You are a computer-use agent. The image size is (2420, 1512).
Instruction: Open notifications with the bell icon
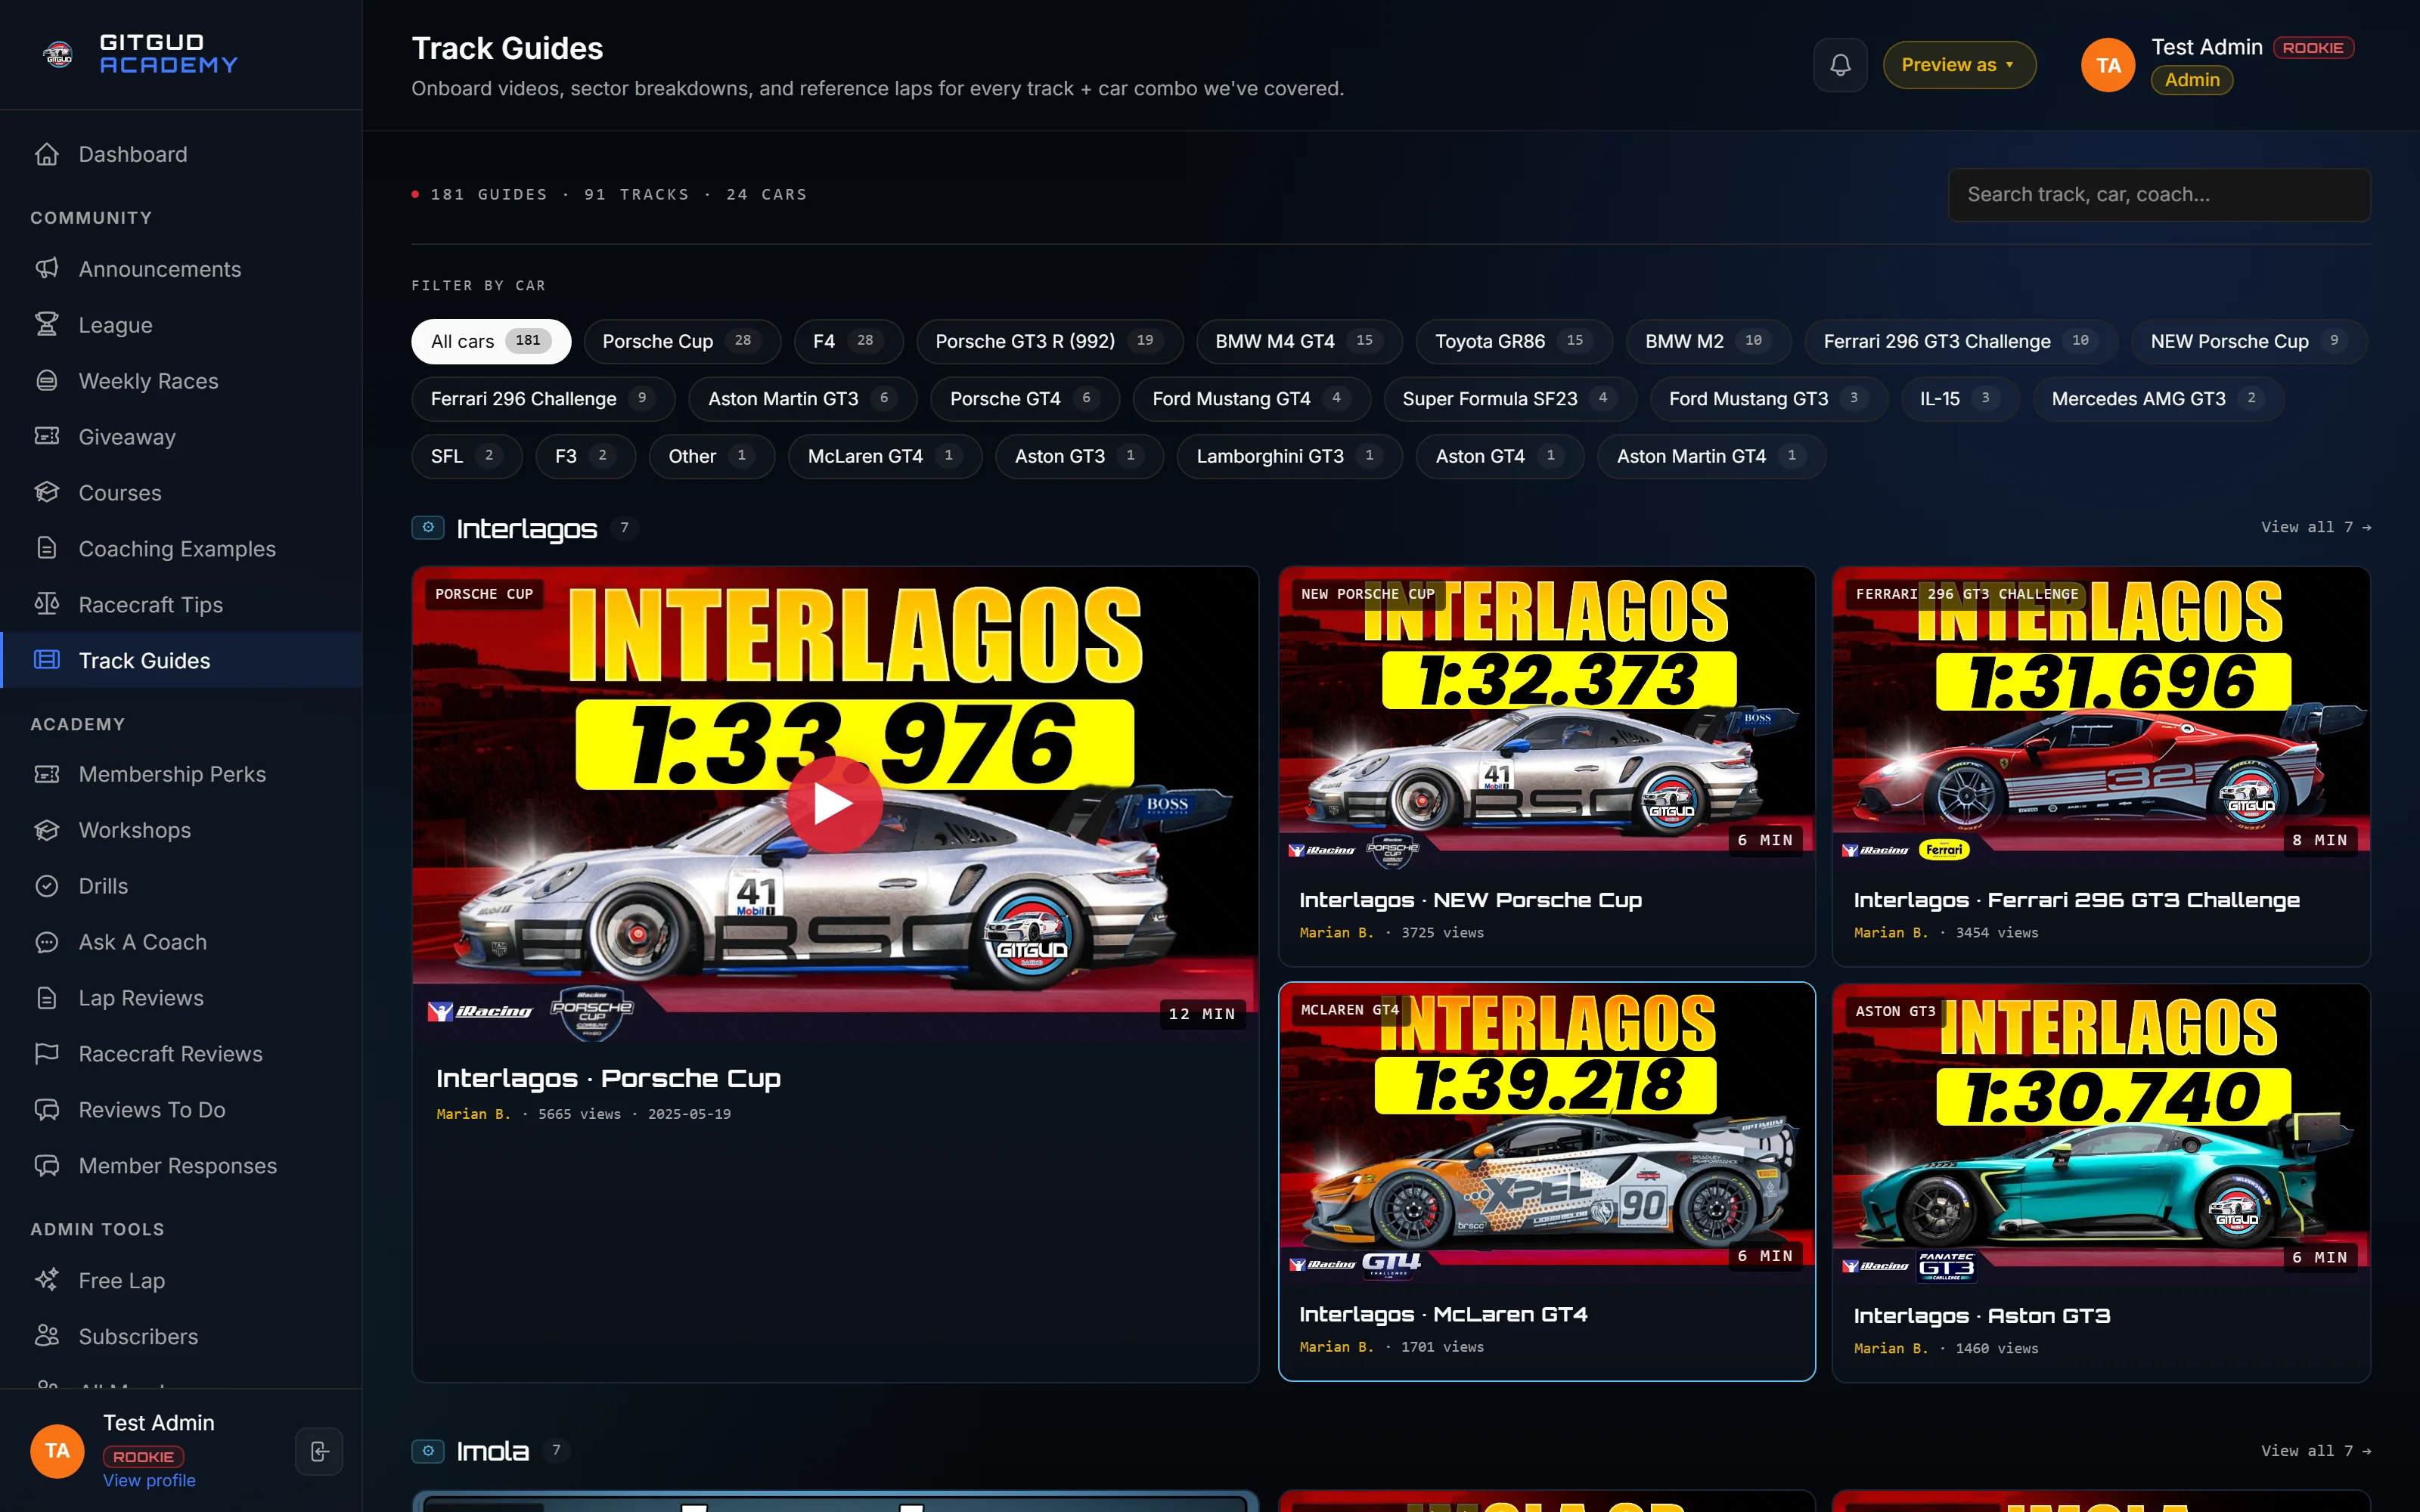click(x=1840, y=65)
